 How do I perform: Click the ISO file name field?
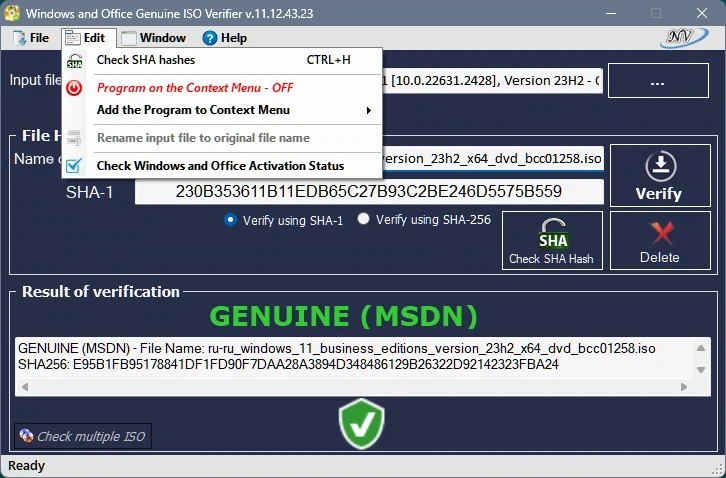coord(492,159)
